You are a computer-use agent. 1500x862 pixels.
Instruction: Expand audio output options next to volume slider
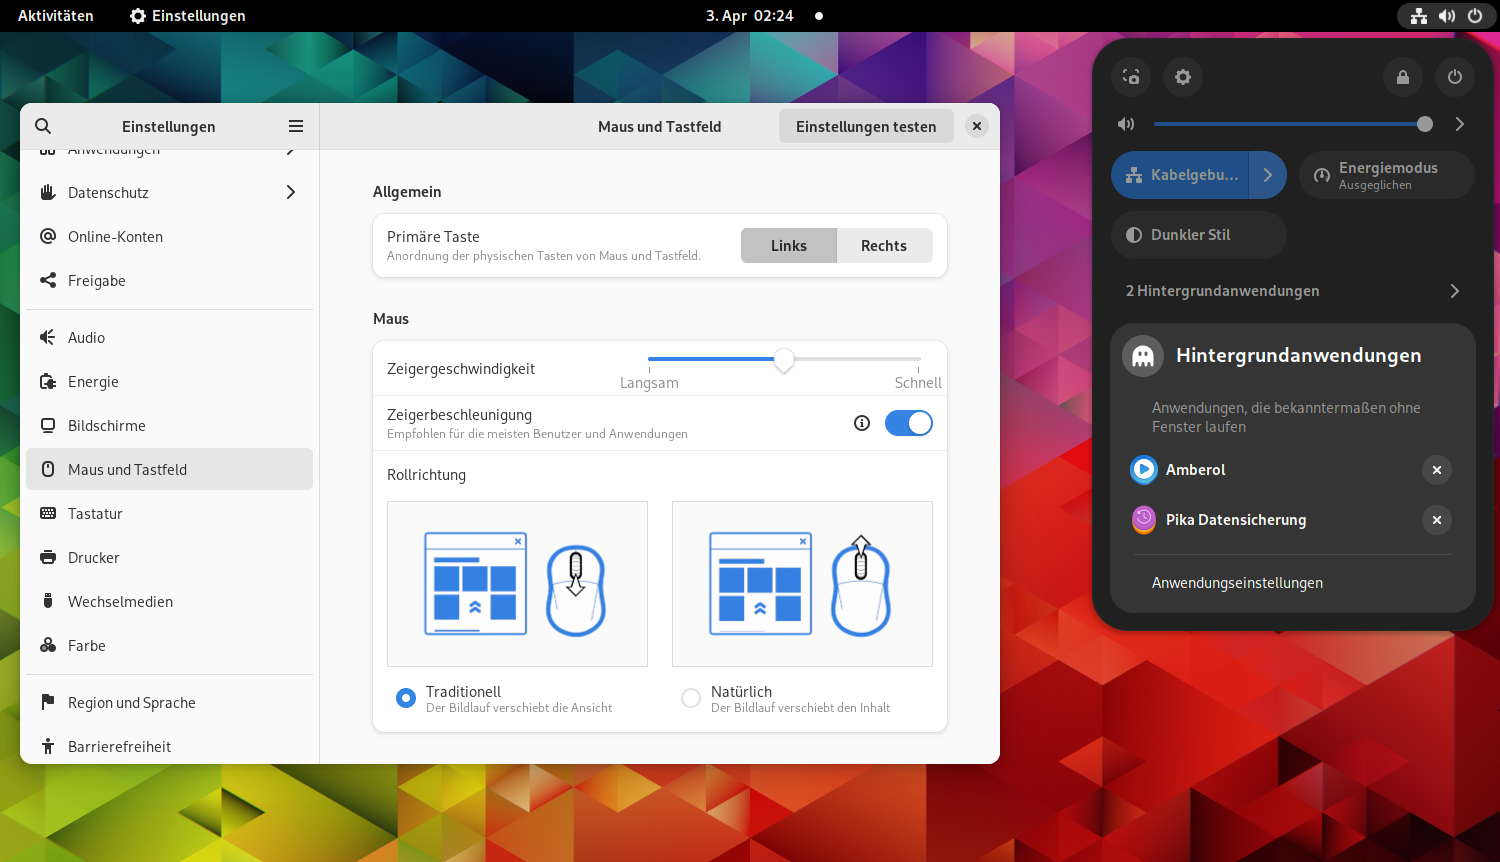pos(1459,124)
